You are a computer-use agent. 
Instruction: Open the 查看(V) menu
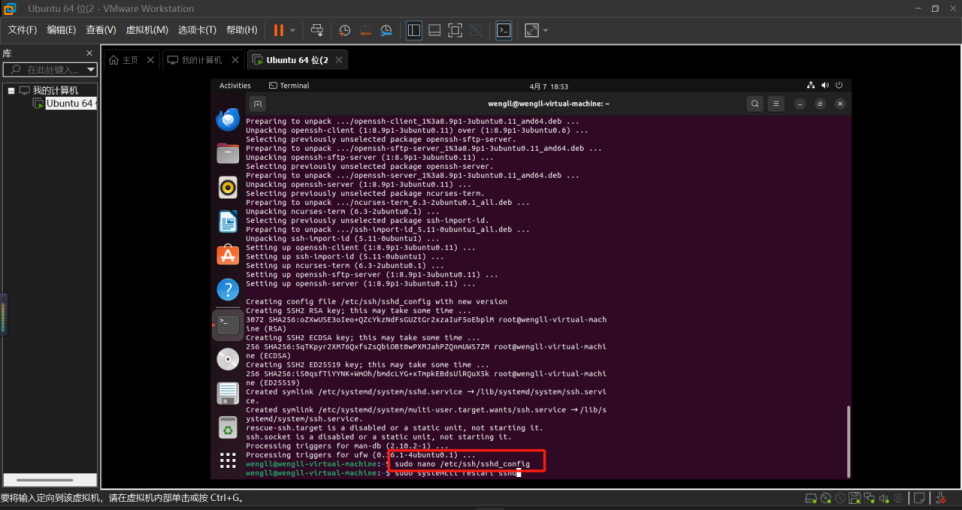[101, 30]
